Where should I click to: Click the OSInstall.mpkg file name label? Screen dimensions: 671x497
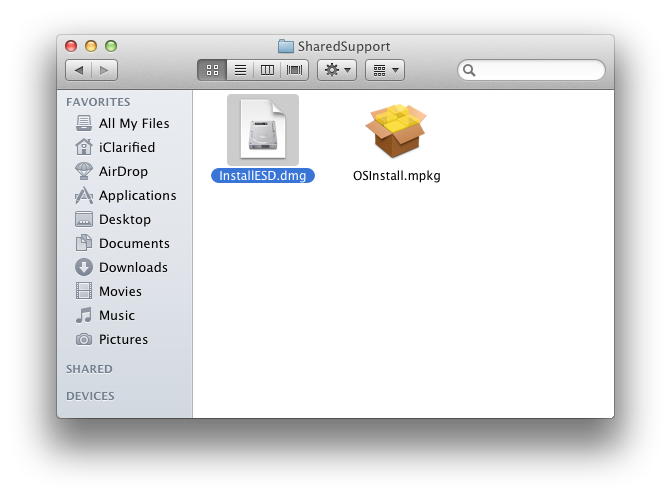click(x=397, y=176)
